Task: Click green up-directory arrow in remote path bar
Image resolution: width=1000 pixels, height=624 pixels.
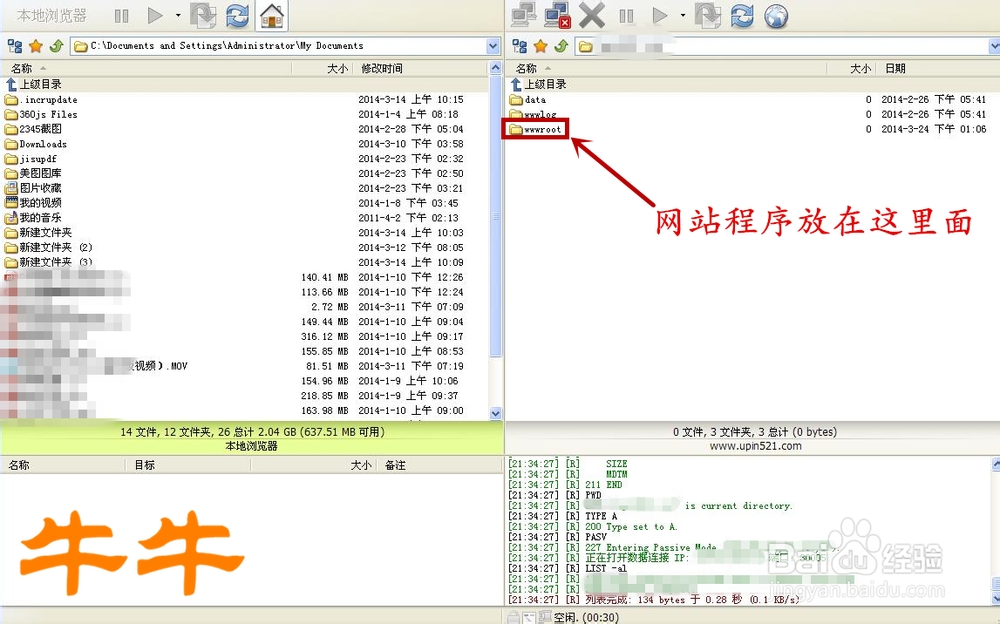Action: (561, 46)
